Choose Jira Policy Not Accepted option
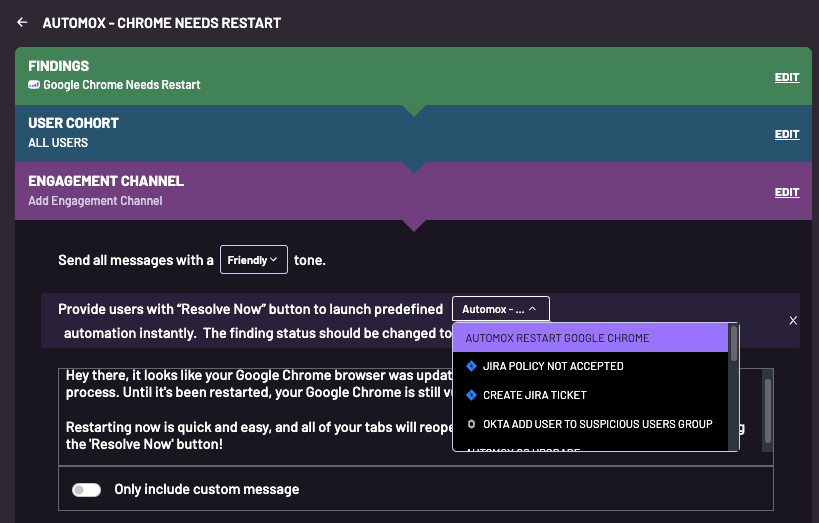The width and height of the screenshot is (819, 523). pyautogui.click(x=590, y=366)
